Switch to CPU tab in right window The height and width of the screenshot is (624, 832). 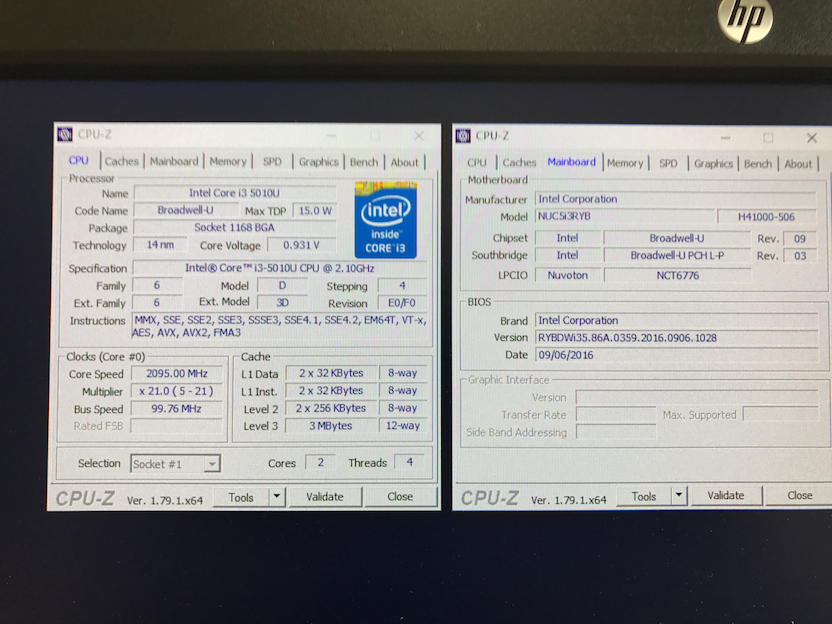(x=477, y=163)
